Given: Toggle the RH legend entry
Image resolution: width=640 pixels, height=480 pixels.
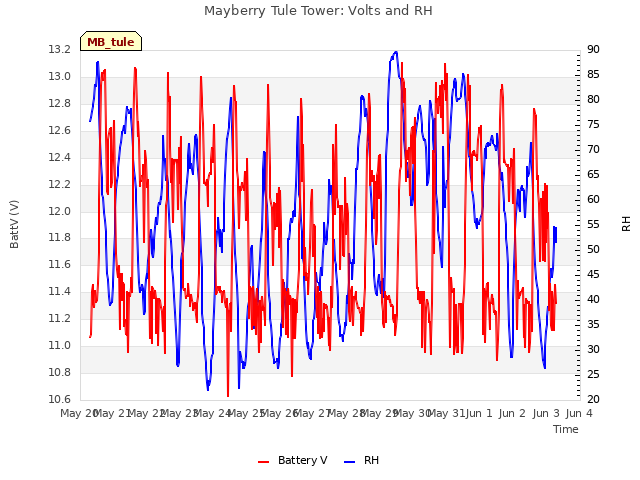Looking at the screenshot, I should click(x=362, y=460).
